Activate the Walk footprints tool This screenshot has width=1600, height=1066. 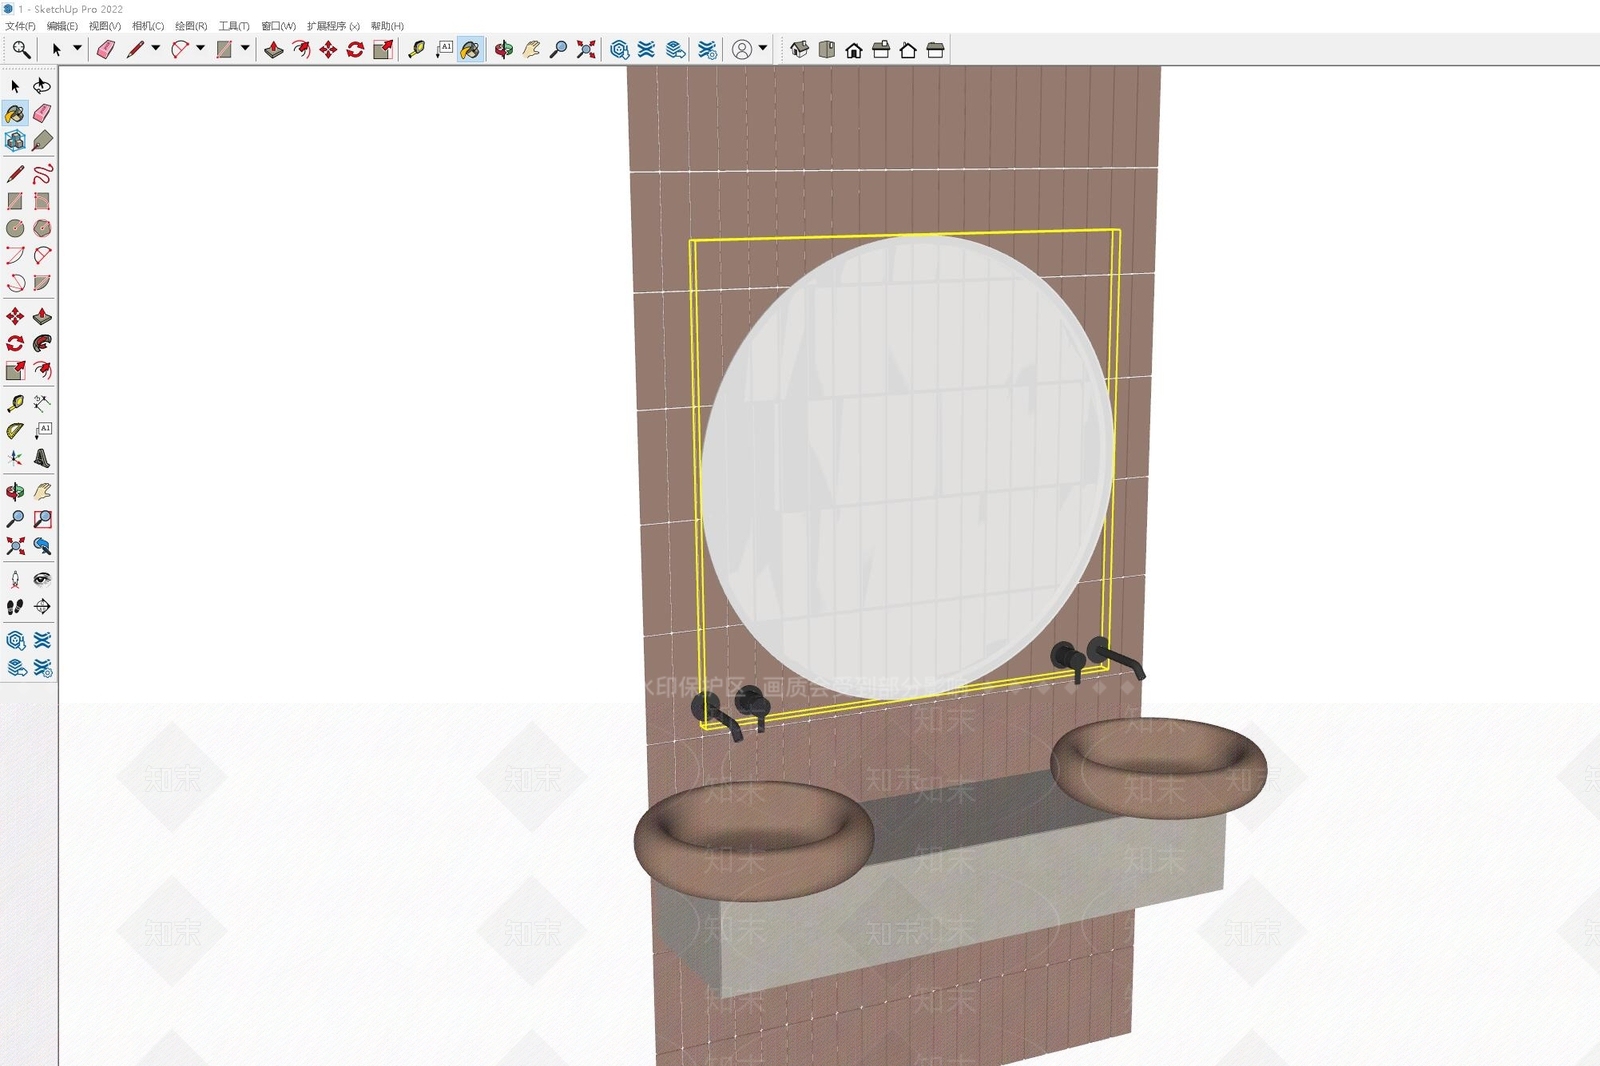coord(15,606)
